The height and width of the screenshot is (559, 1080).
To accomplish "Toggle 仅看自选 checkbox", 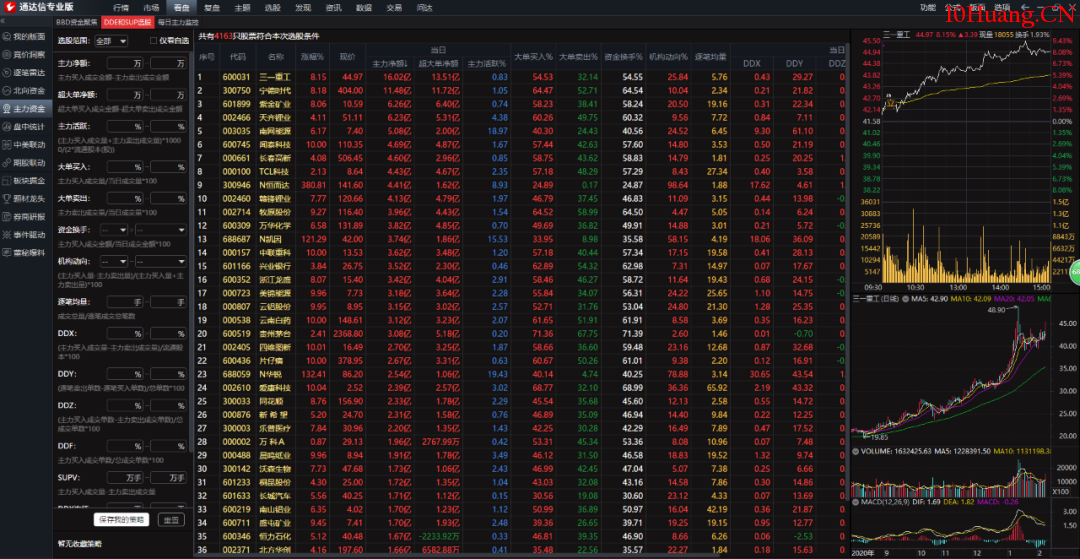I will (154, 41).
